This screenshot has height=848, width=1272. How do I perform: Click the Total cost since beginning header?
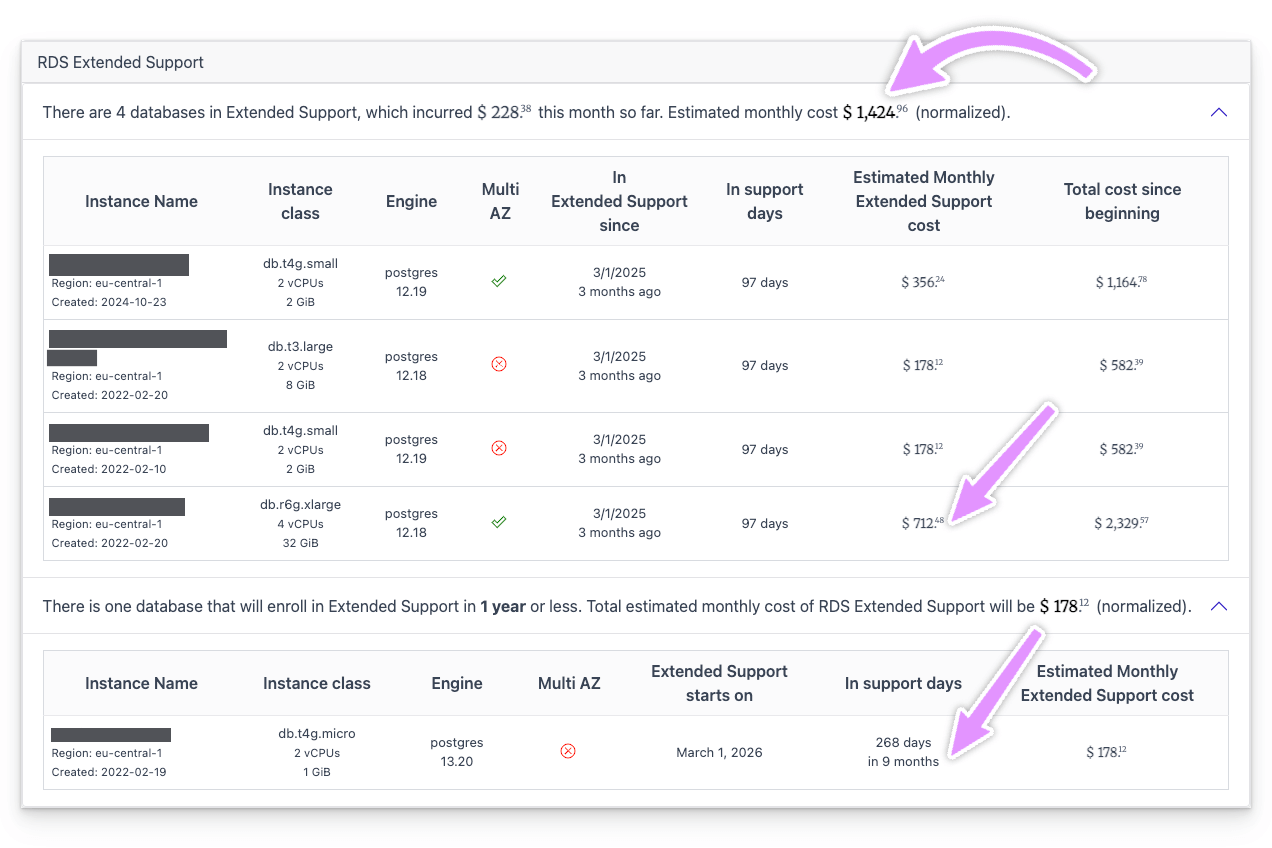pyautogui.click(x=1122, y=201)
